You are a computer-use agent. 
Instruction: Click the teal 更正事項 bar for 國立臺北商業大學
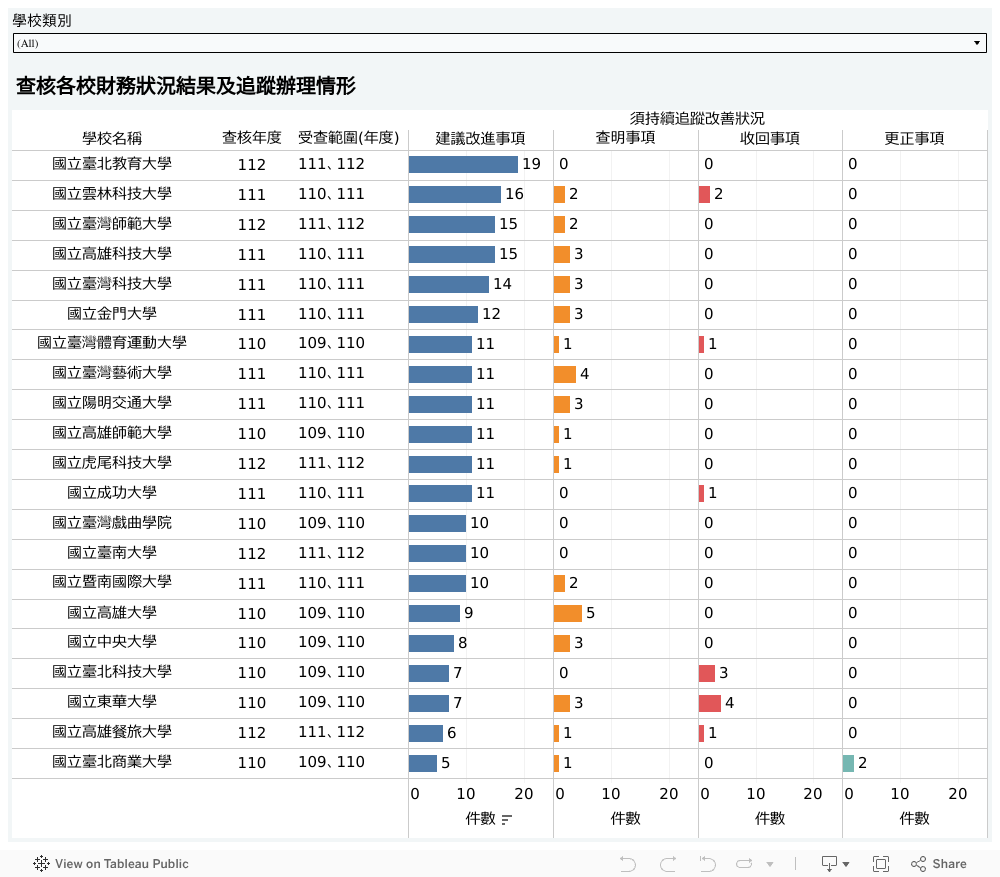point(848,763)
